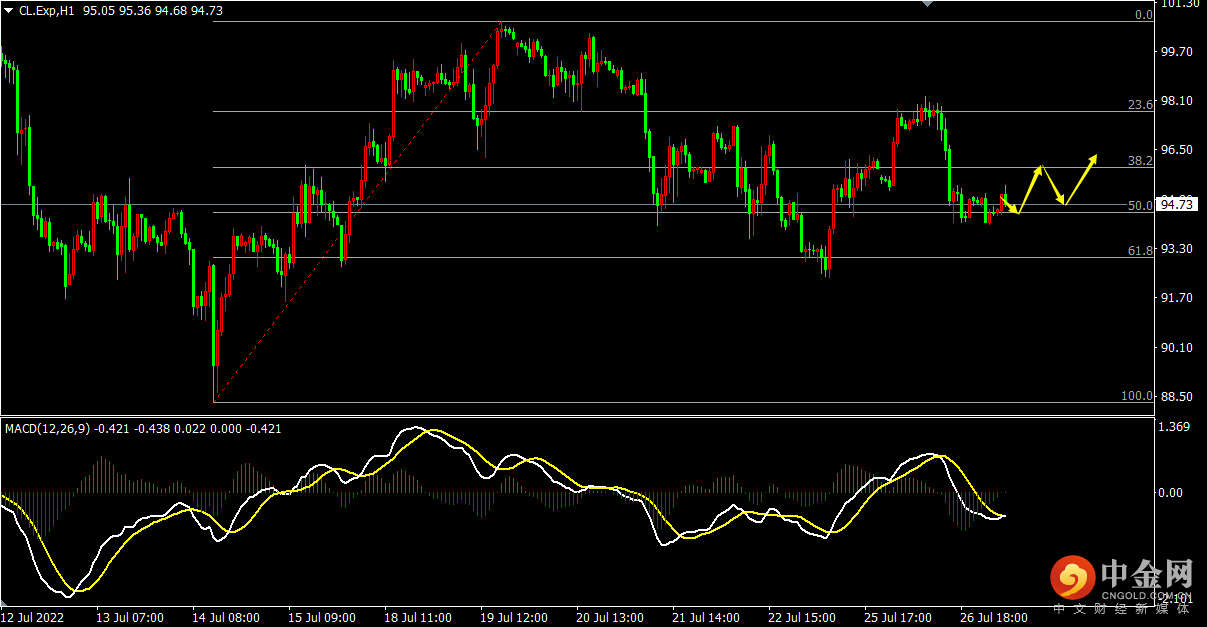1207x627 pixels.
Task: Select the 0.0 Fibonacci level label
Action: click(x=1144, y=15)
